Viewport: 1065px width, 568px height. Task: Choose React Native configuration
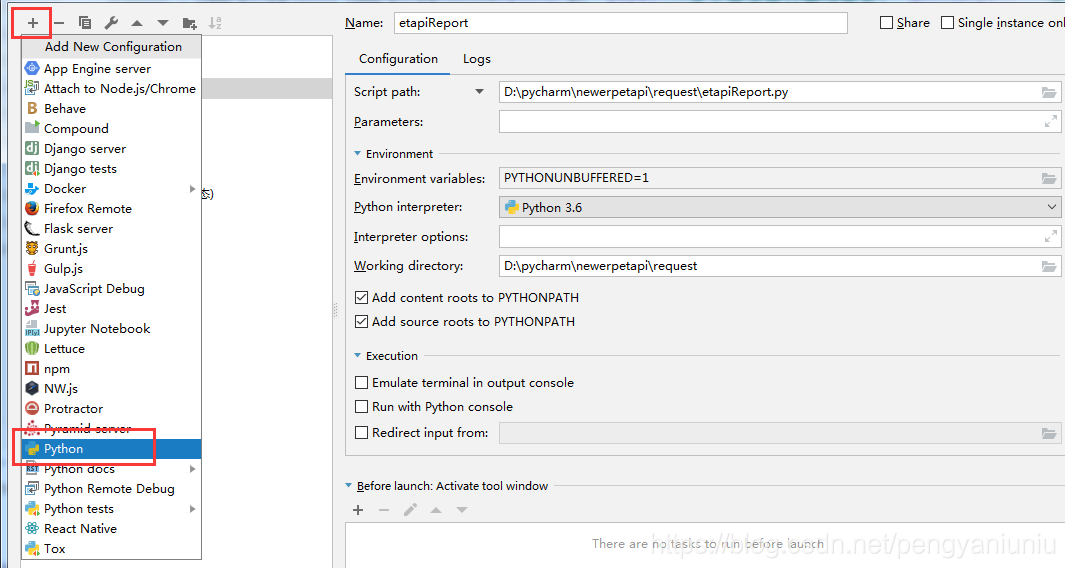tap(111, 529)
